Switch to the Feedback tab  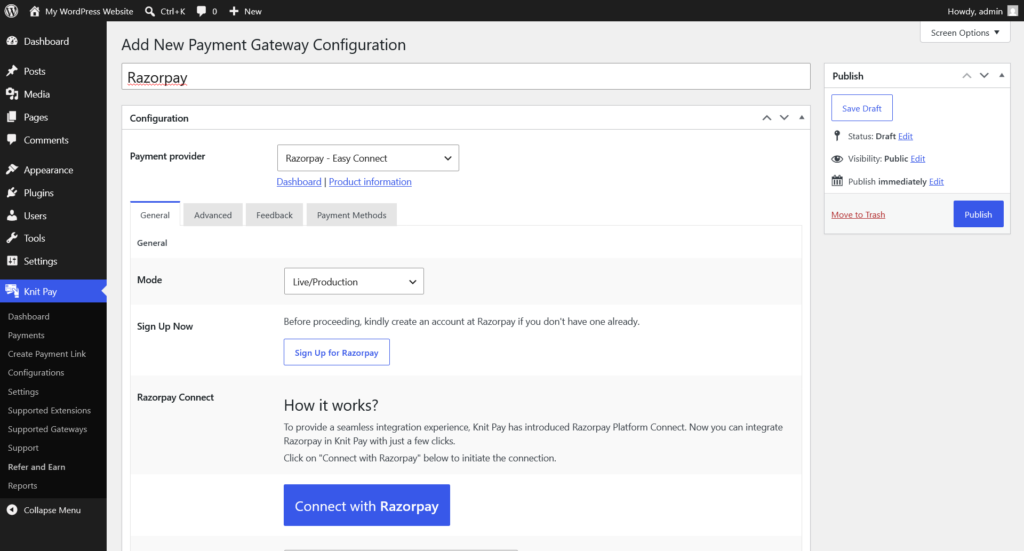(274, 215)
